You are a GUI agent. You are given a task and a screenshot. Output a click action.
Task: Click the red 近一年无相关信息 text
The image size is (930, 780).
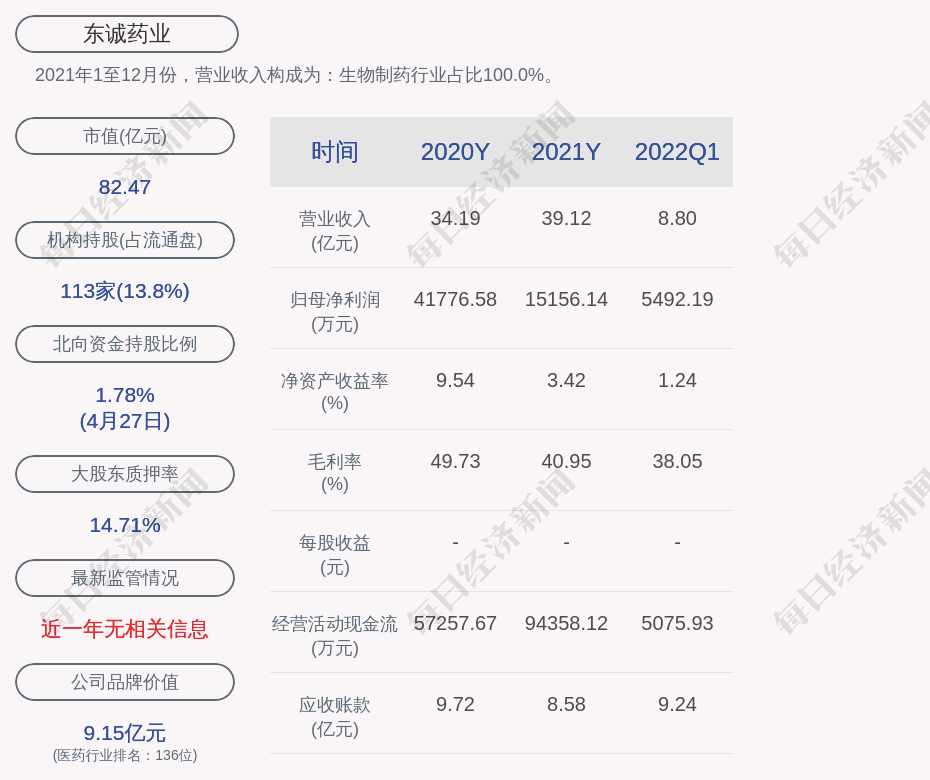[x=125, y=629]
